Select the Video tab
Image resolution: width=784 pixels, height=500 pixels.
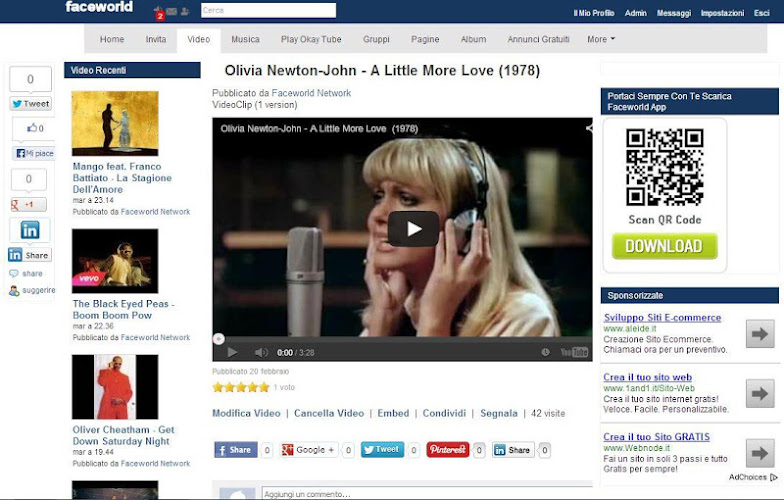point(198,40)
